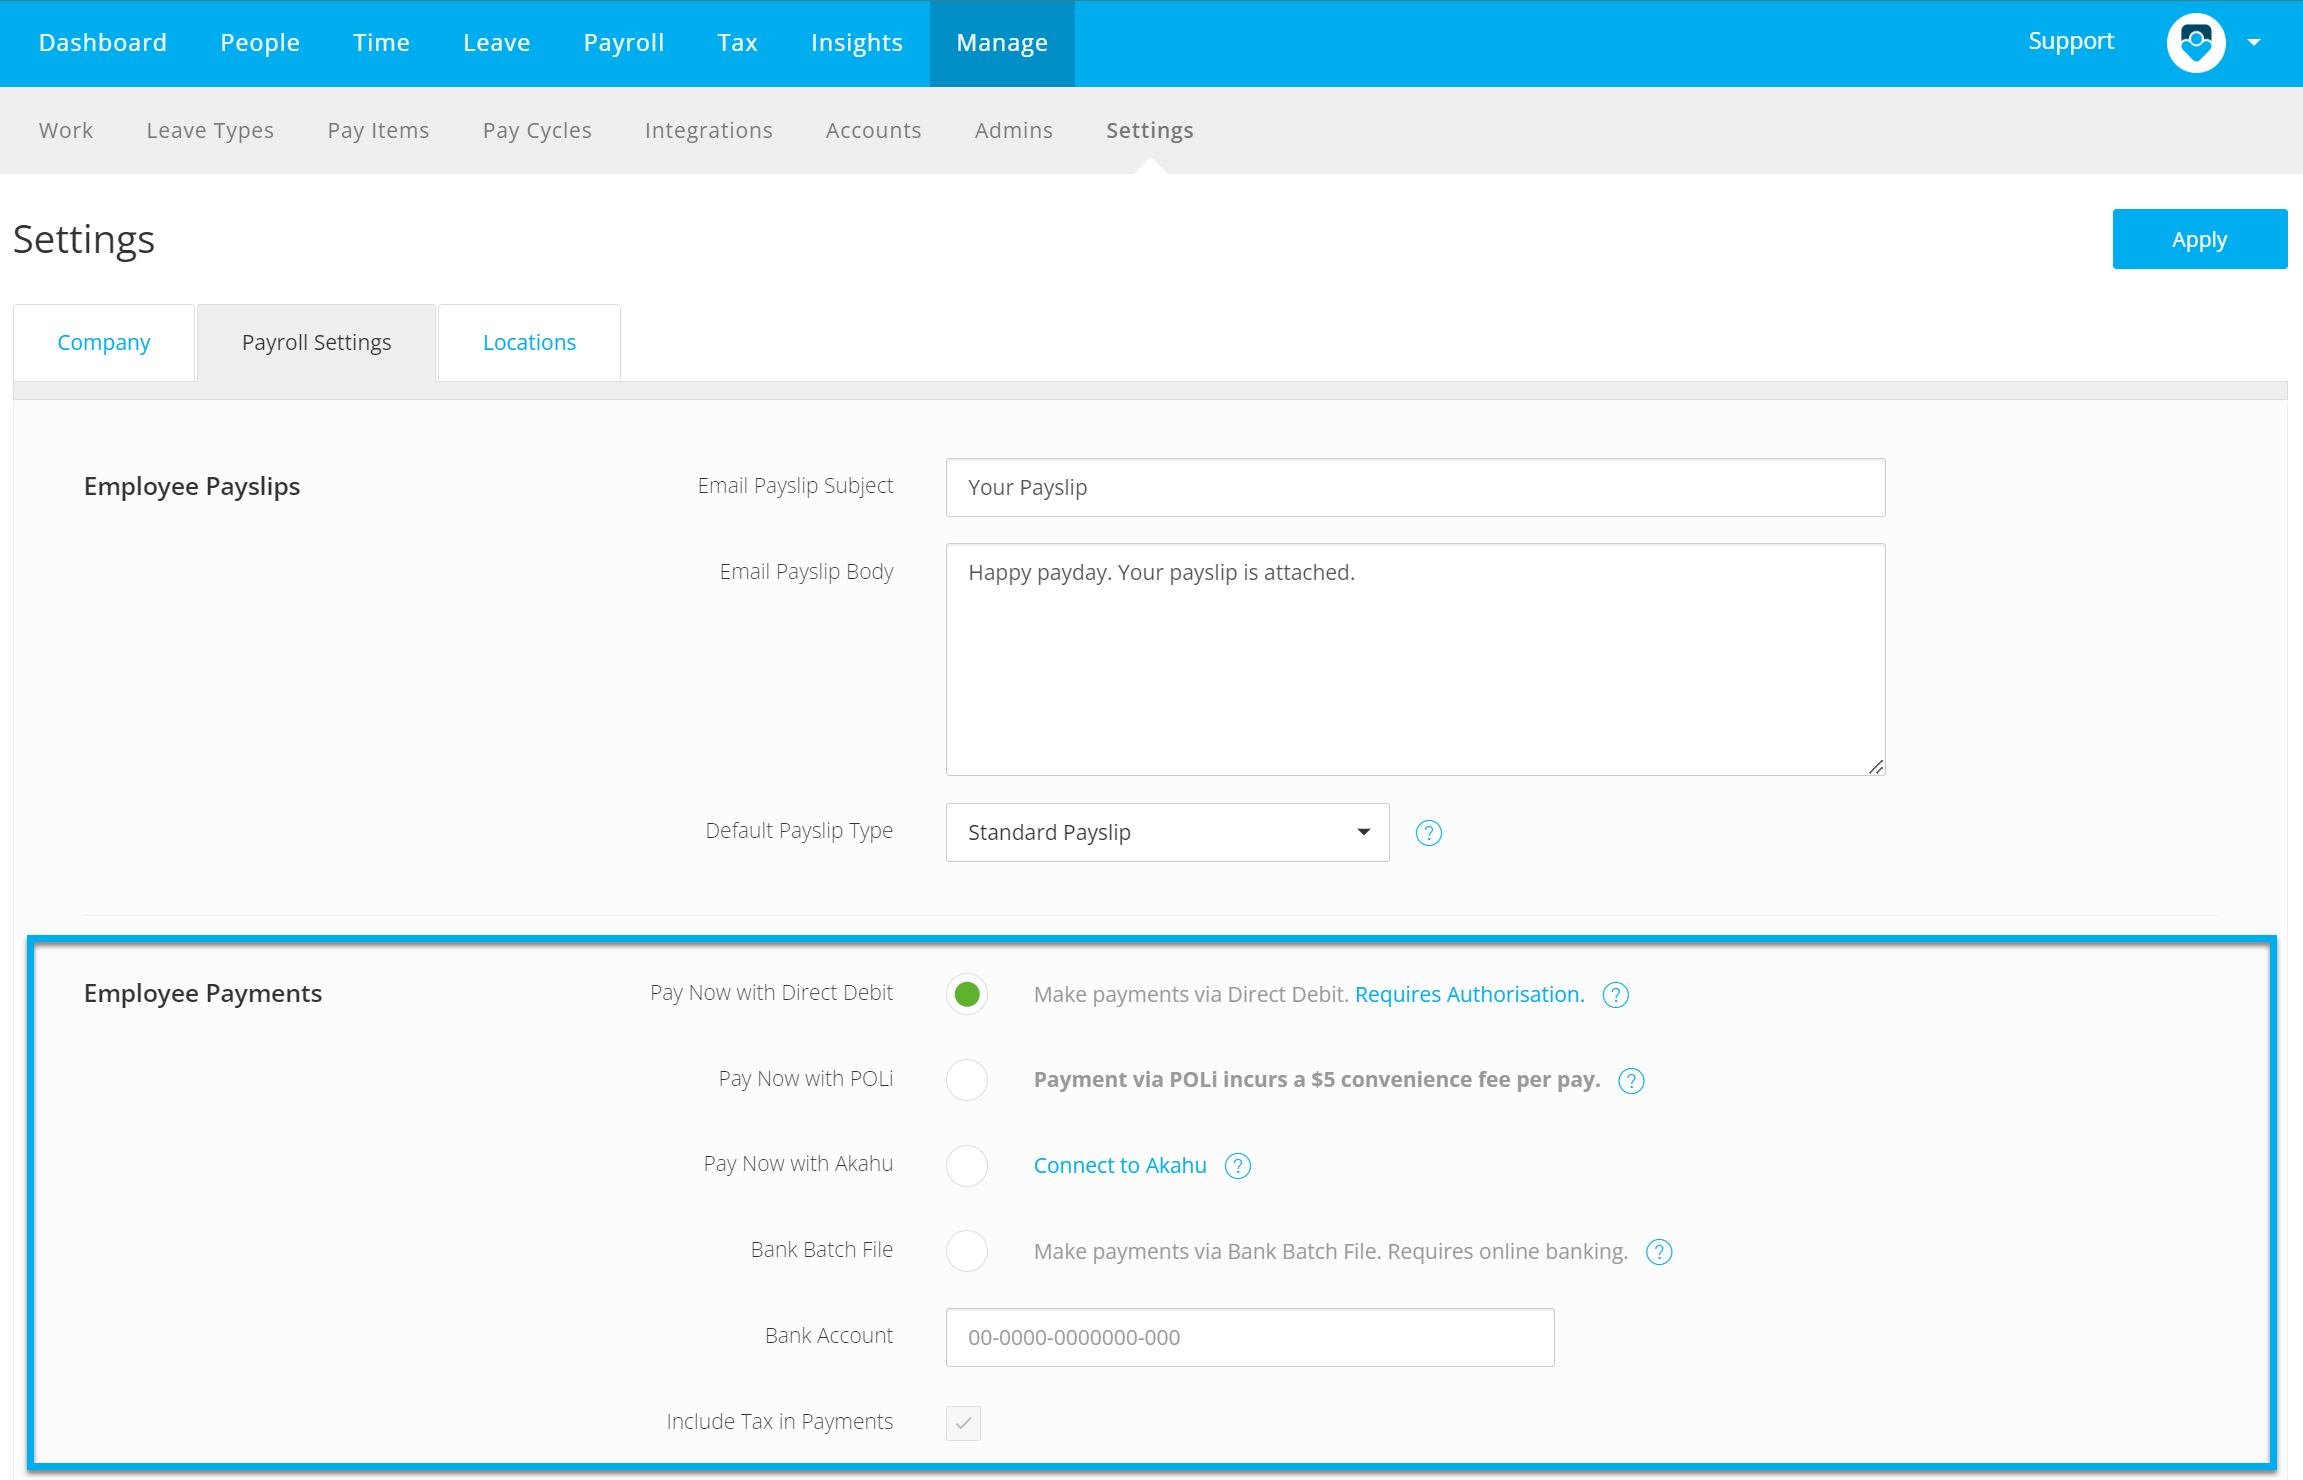Open help icon for Bank Batch File

coord(1659,1252)
